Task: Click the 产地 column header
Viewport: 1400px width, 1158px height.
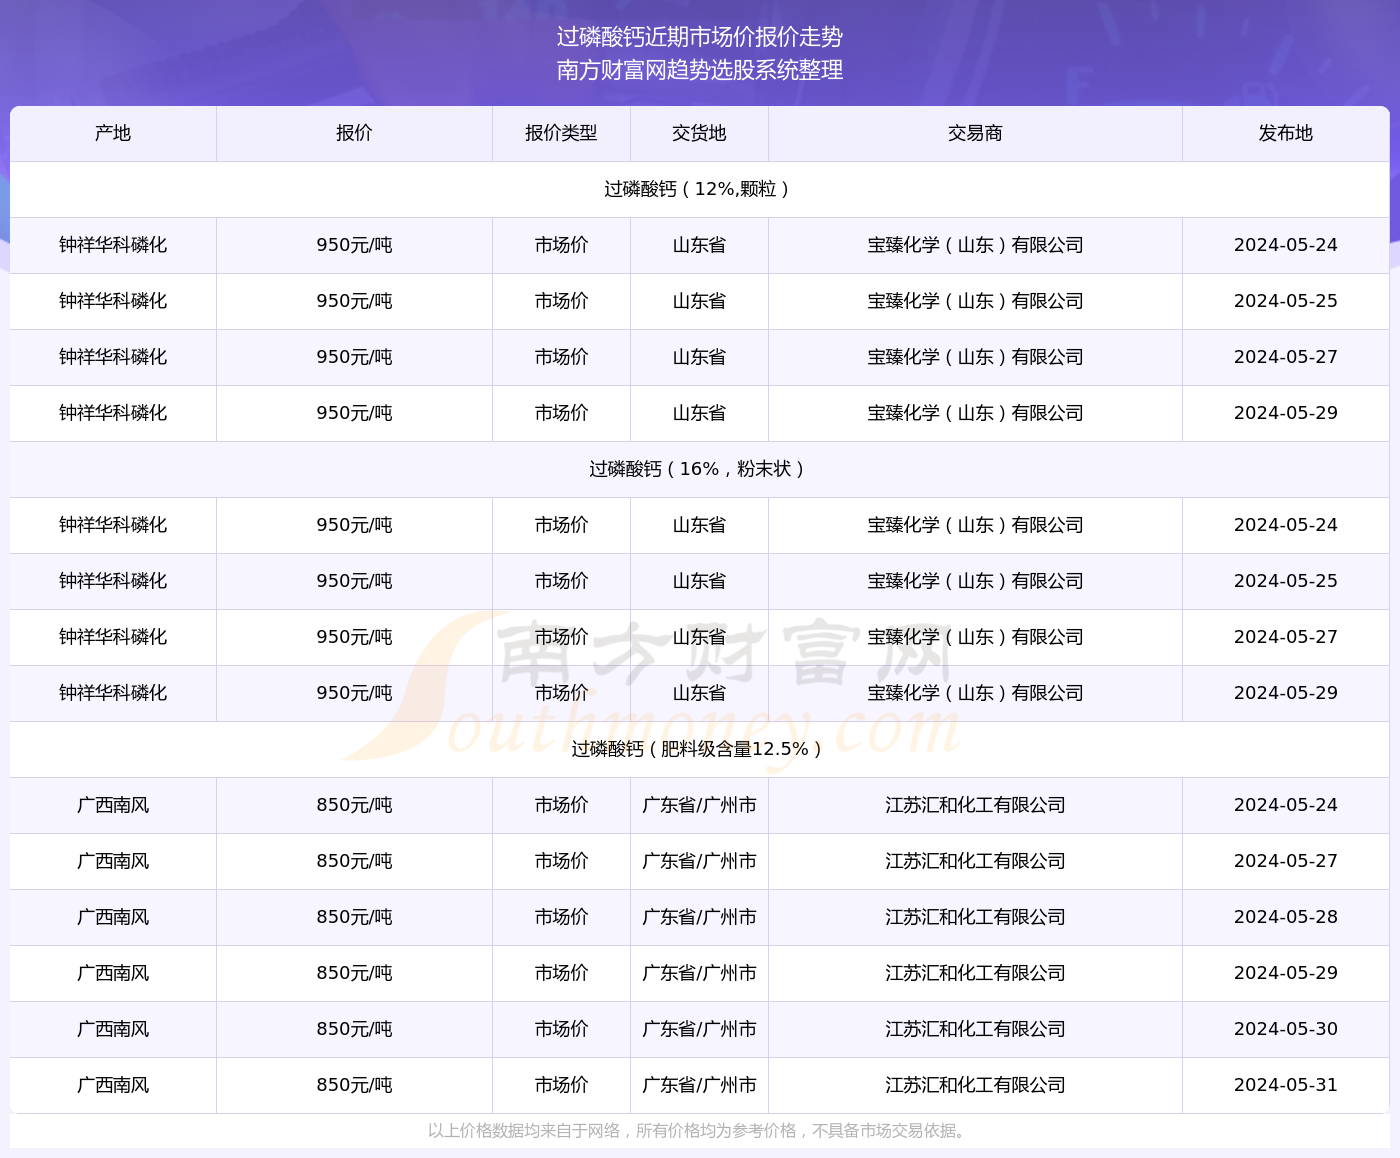Action: (x=113, y=133)
